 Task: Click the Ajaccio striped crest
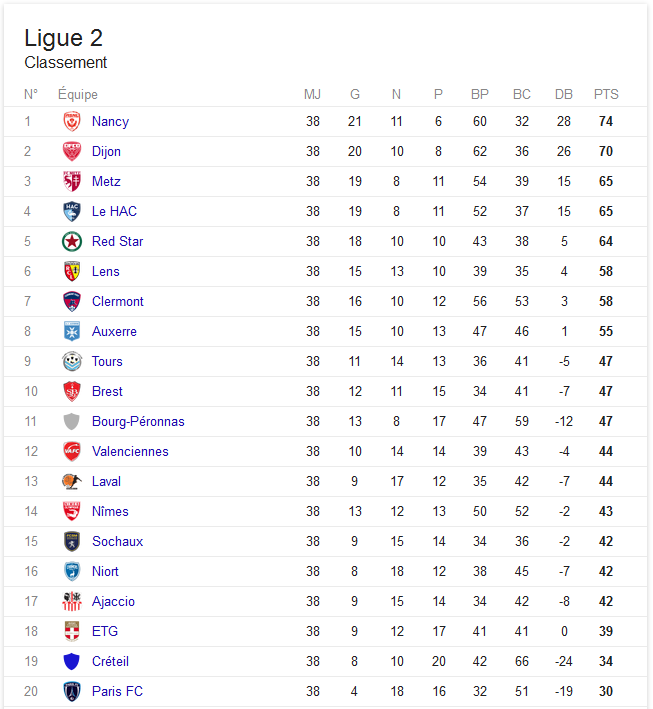click(x=71, y=601)
